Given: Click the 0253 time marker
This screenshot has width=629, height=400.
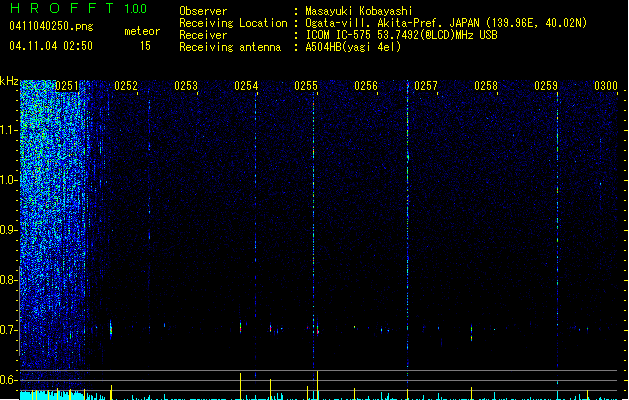Looking at the screenshot, I should [x=186, y=86].
